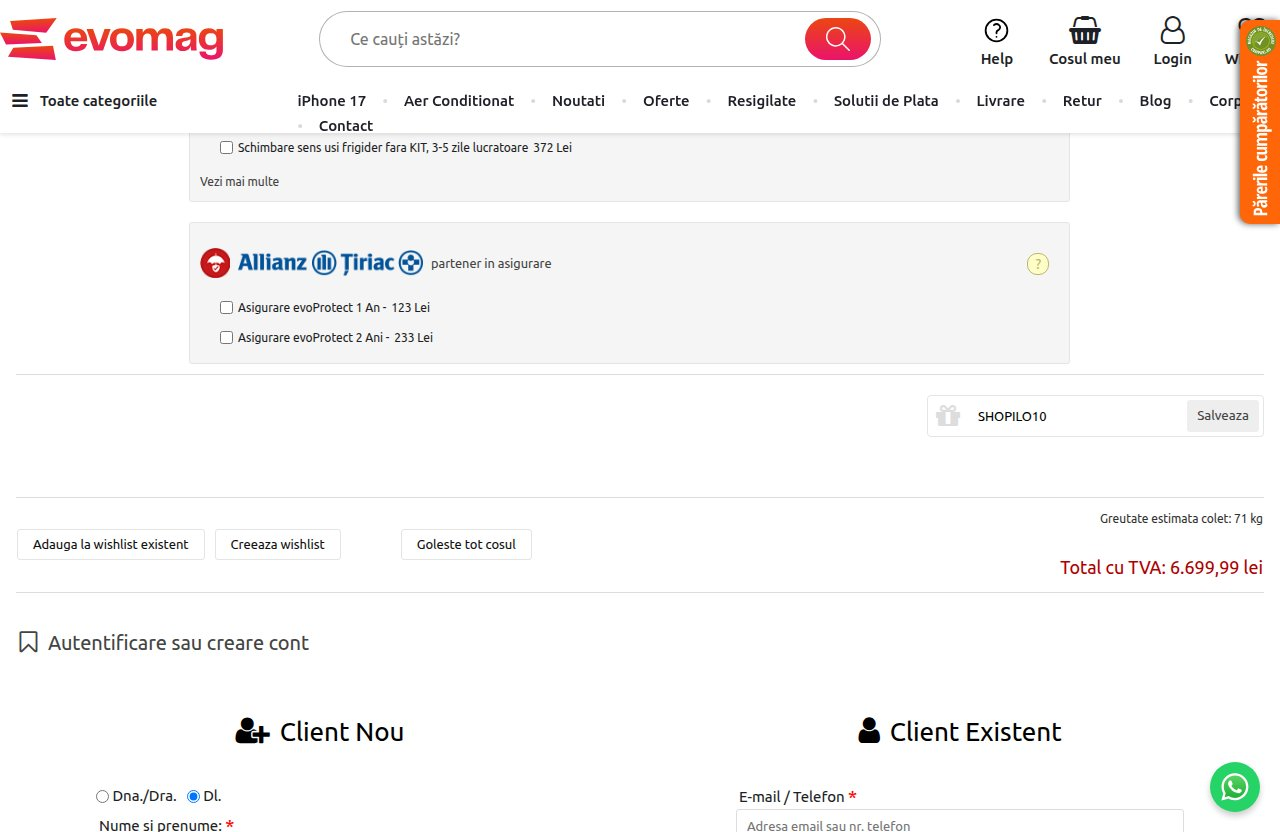Open the Toate categoriile hamburger menu
The image size is (1280, 832).
20,101
